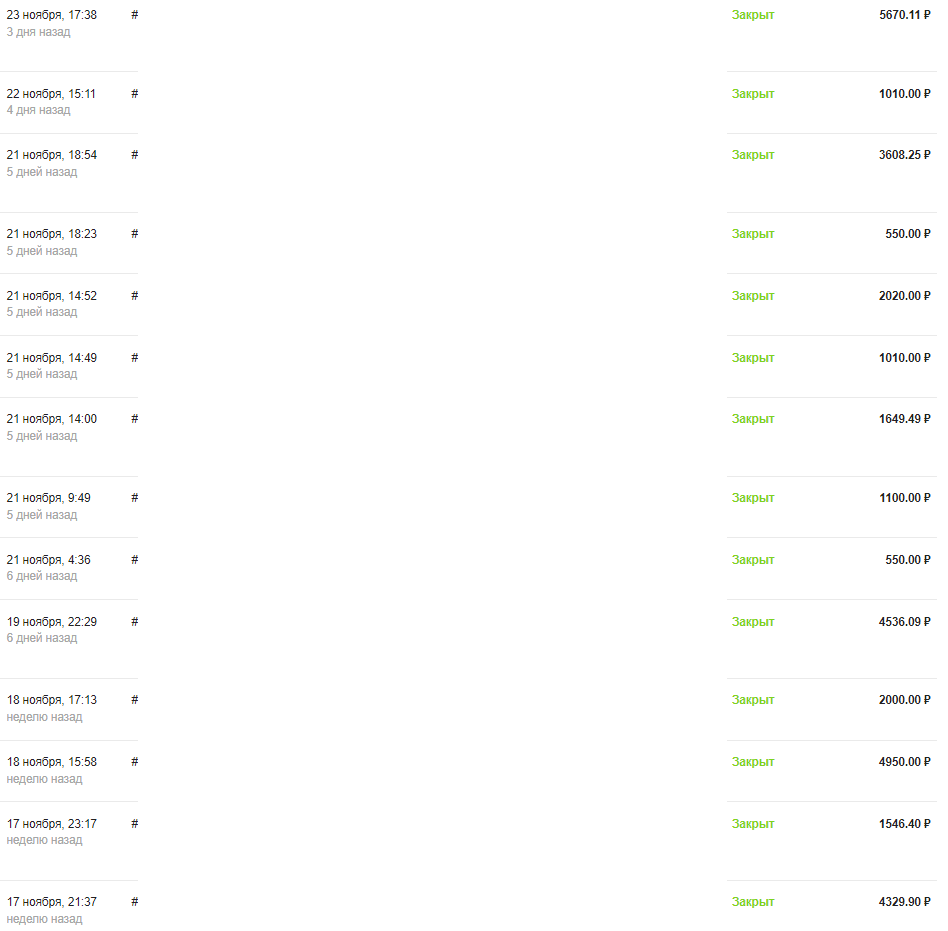Click the # beside 21 ноября, 18:23
The width and height of the screenshot is (948, 931).
135,234
